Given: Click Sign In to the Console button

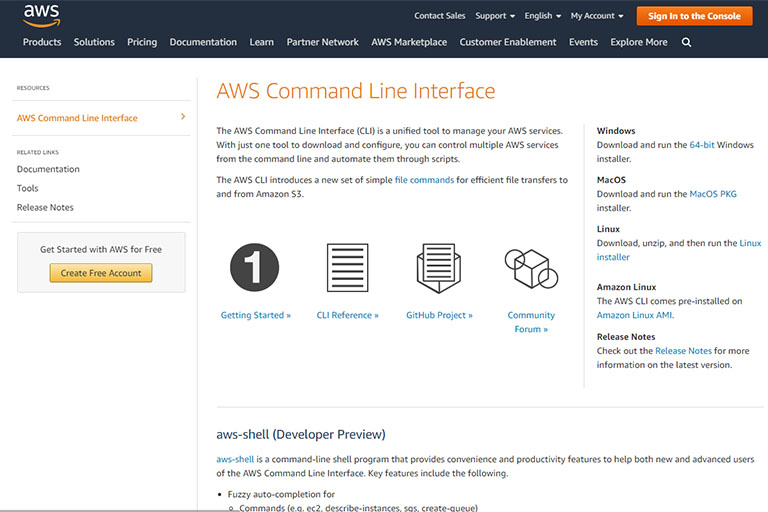Looking at the screenshot, I should [x=694, y=16].
